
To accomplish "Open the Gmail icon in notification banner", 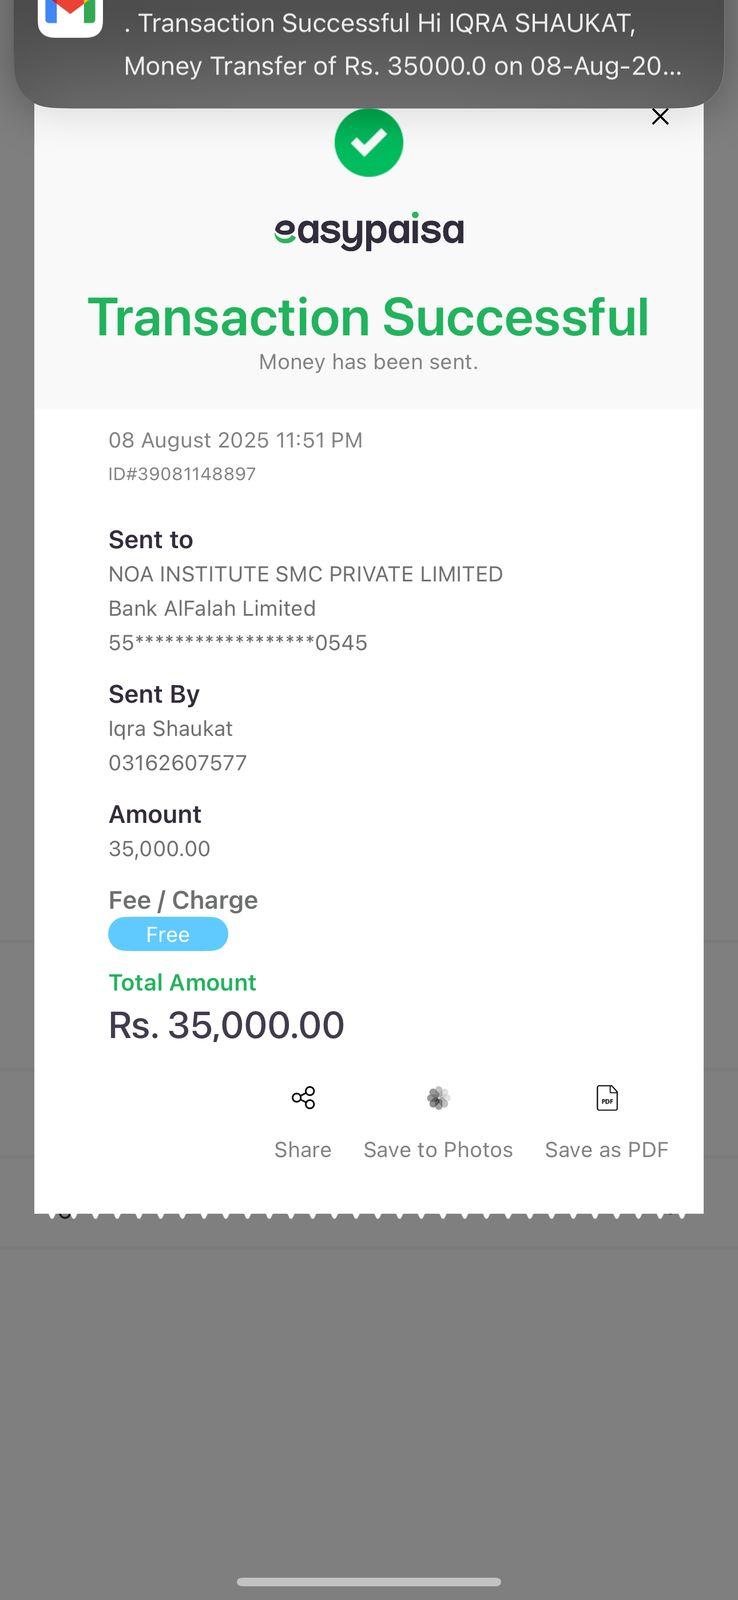I will tap(70, 14).
